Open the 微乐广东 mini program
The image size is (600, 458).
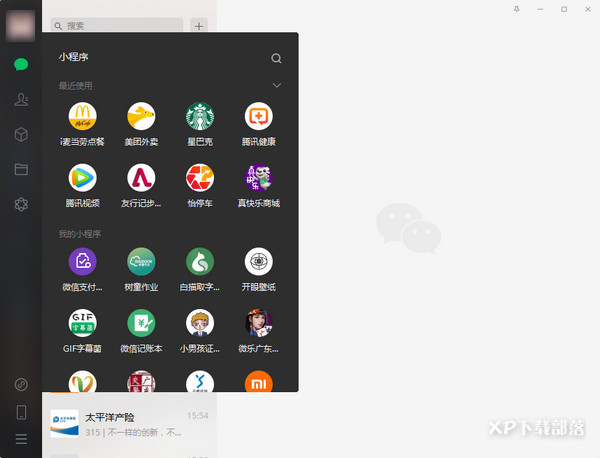[x=259, y=331]
